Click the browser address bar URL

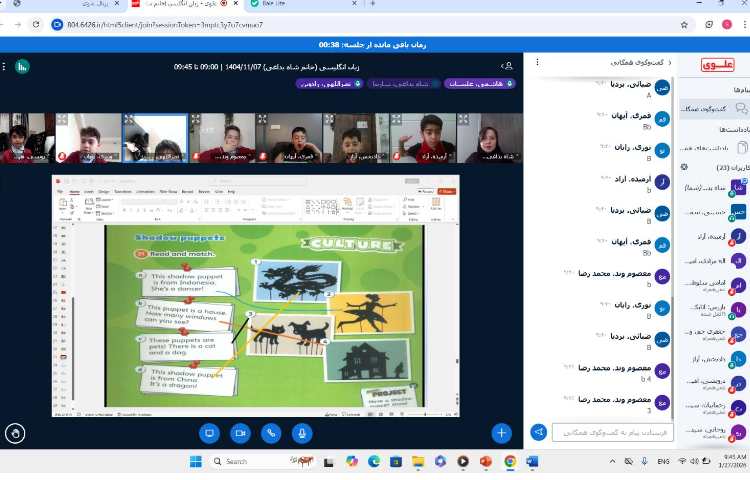click(165, 24)
